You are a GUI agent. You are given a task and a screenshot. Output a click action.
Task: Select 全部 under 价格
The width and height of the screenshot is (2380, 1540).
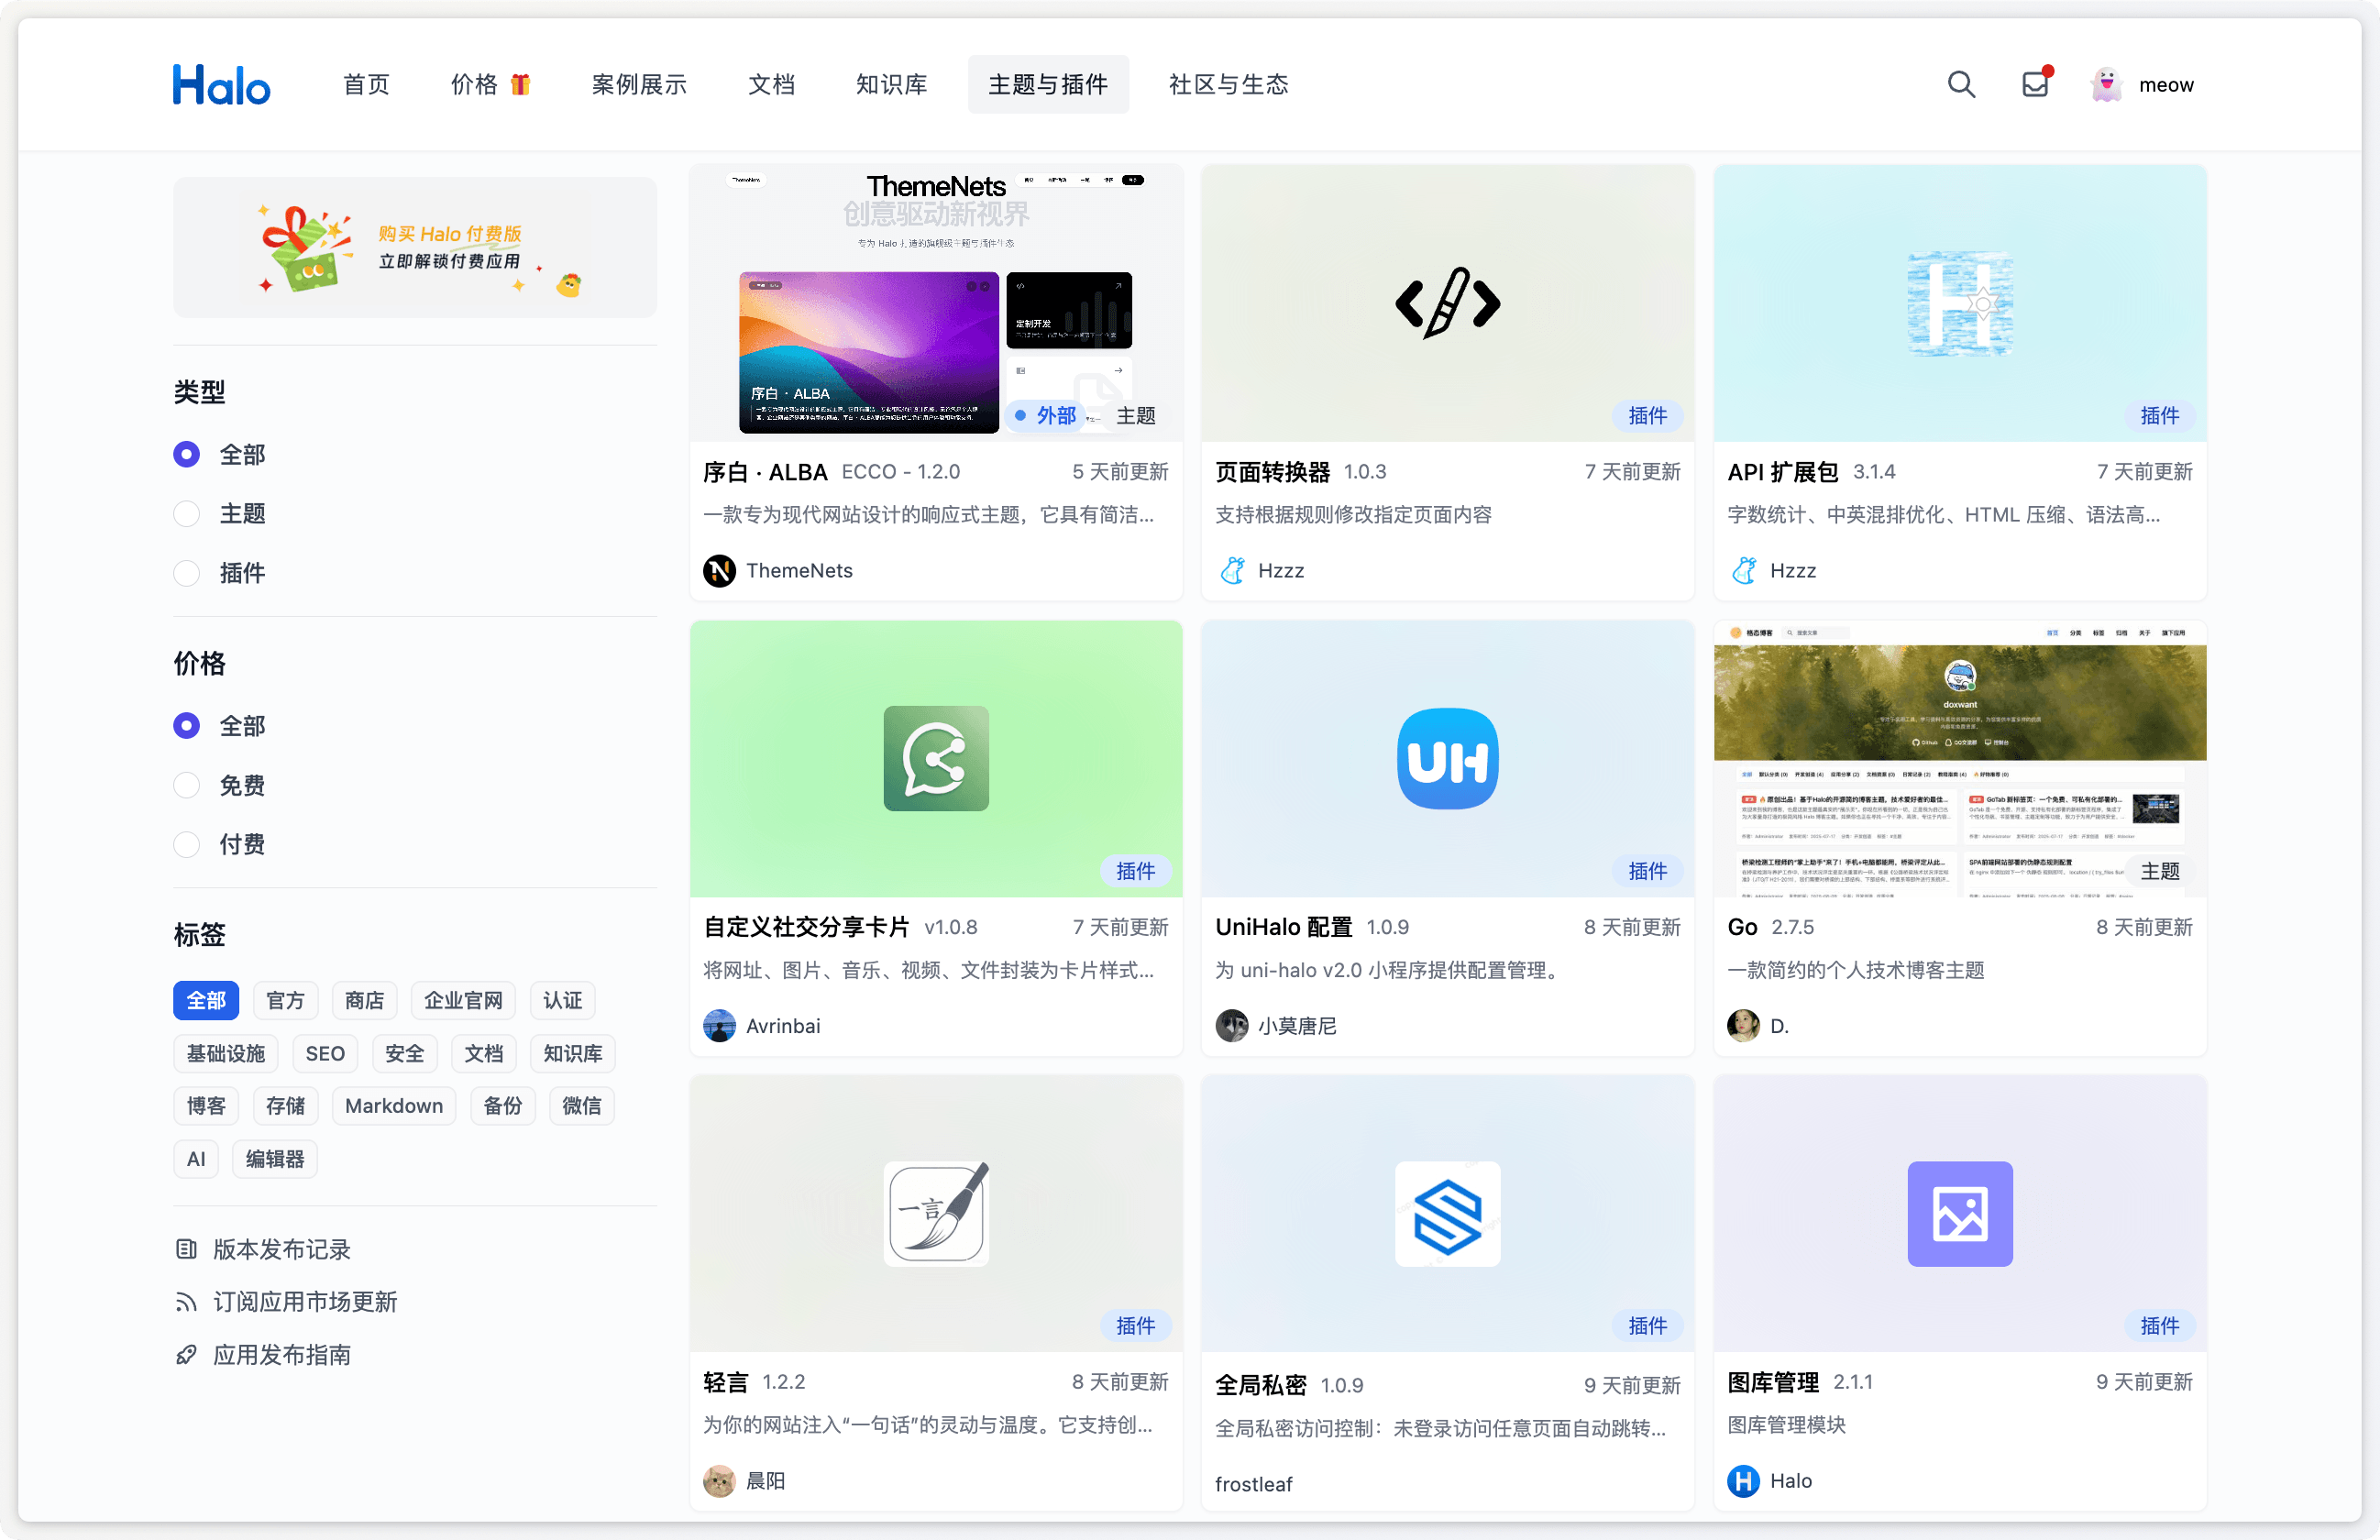click(186, 725)
